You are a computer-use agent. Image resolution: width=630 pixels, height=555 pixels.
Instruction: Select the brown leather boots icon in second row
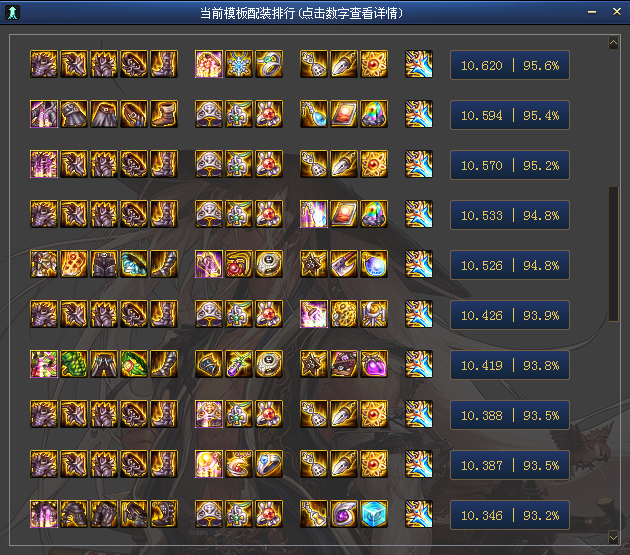tap(164, 114)
